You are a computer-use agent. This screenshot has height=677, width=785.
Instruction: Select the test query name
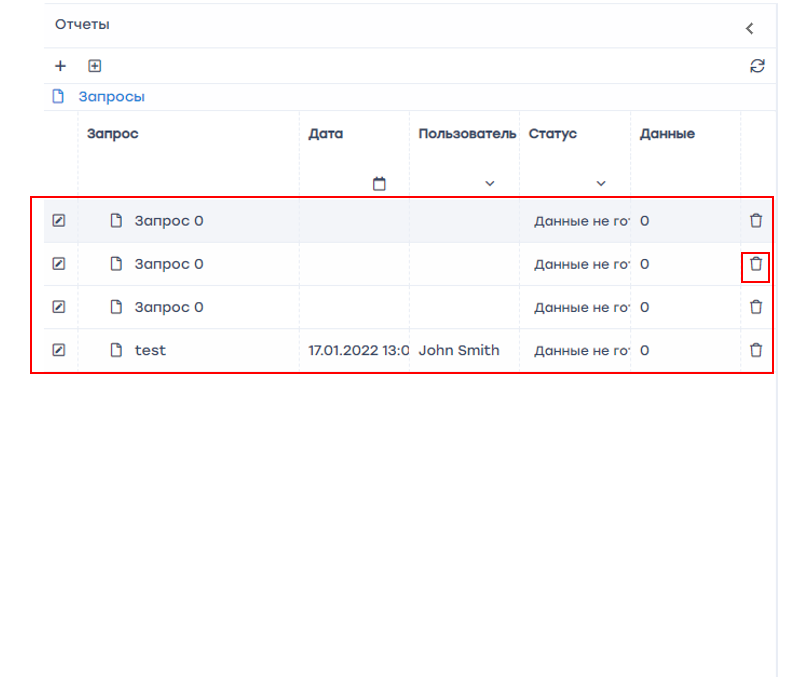[150, 350]
